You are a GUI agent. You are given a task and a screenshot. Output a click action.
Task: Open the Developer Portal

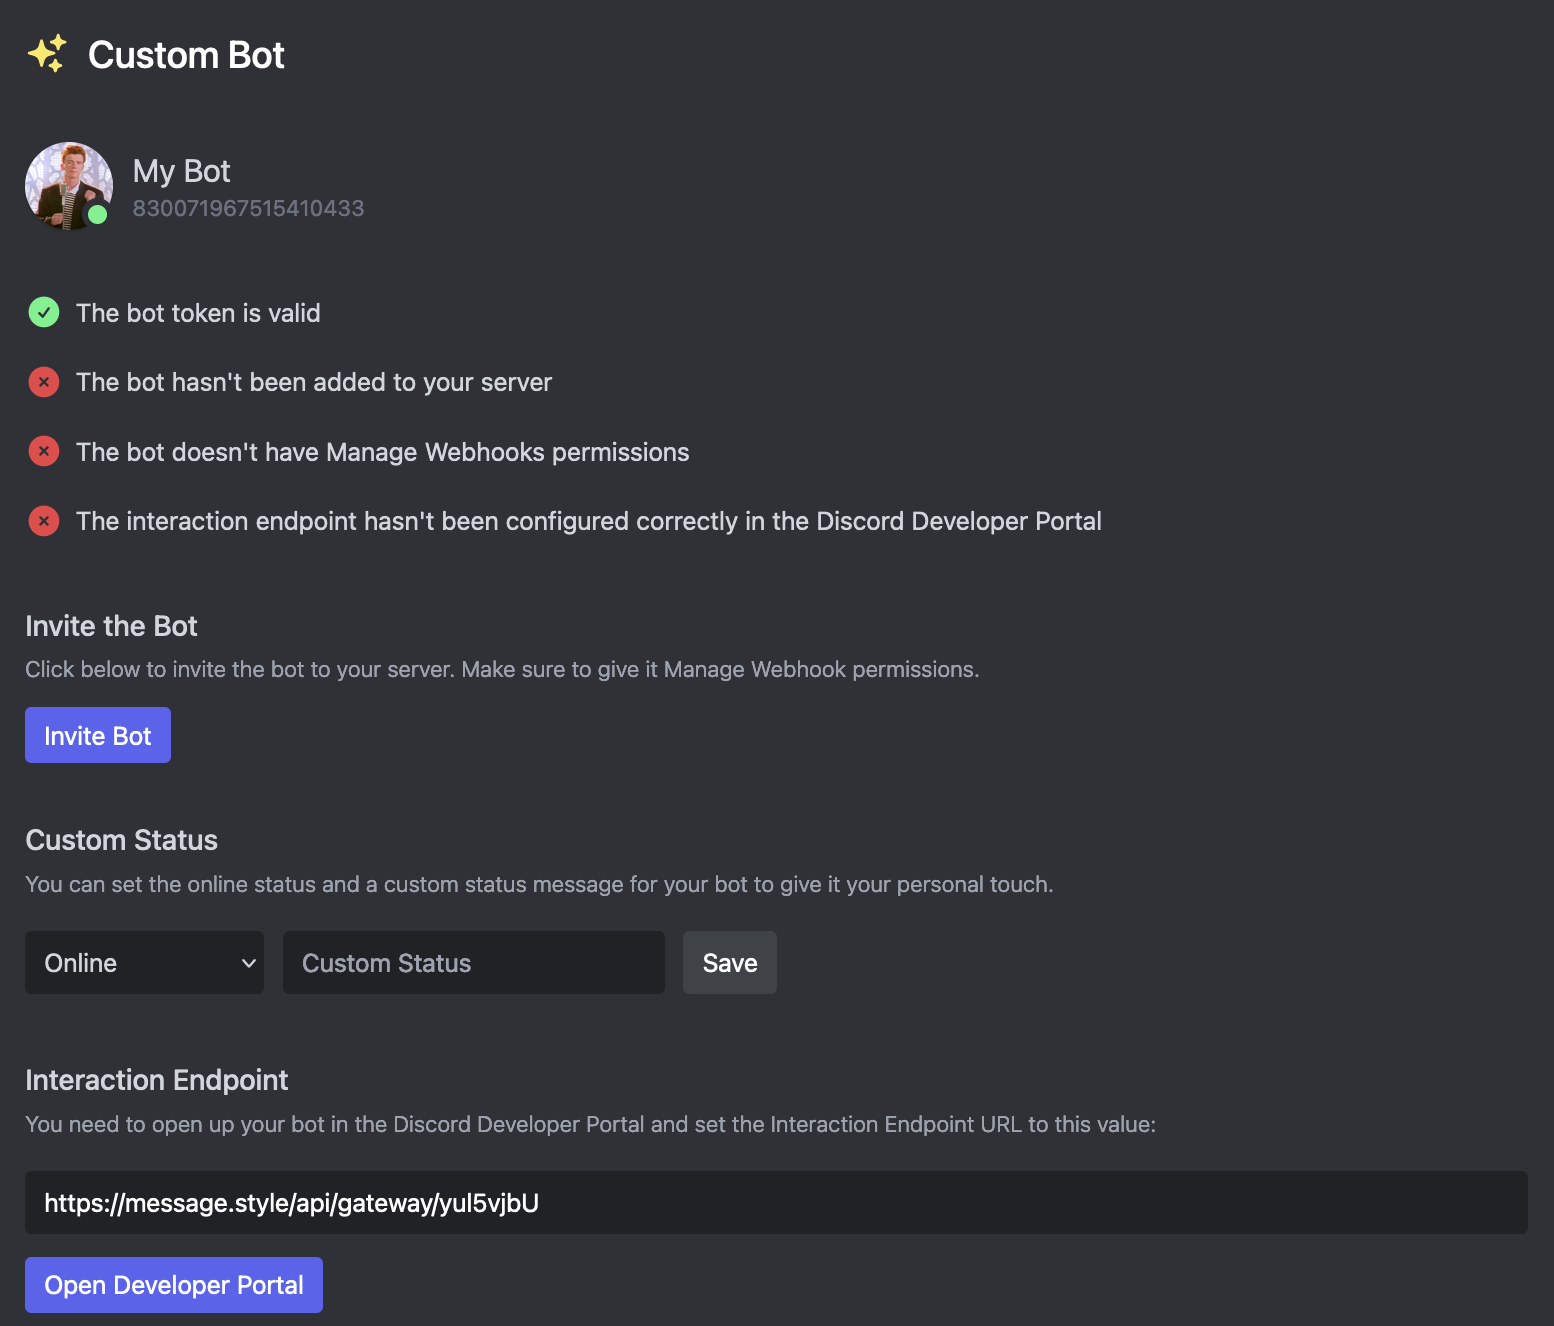[173, 1284]
